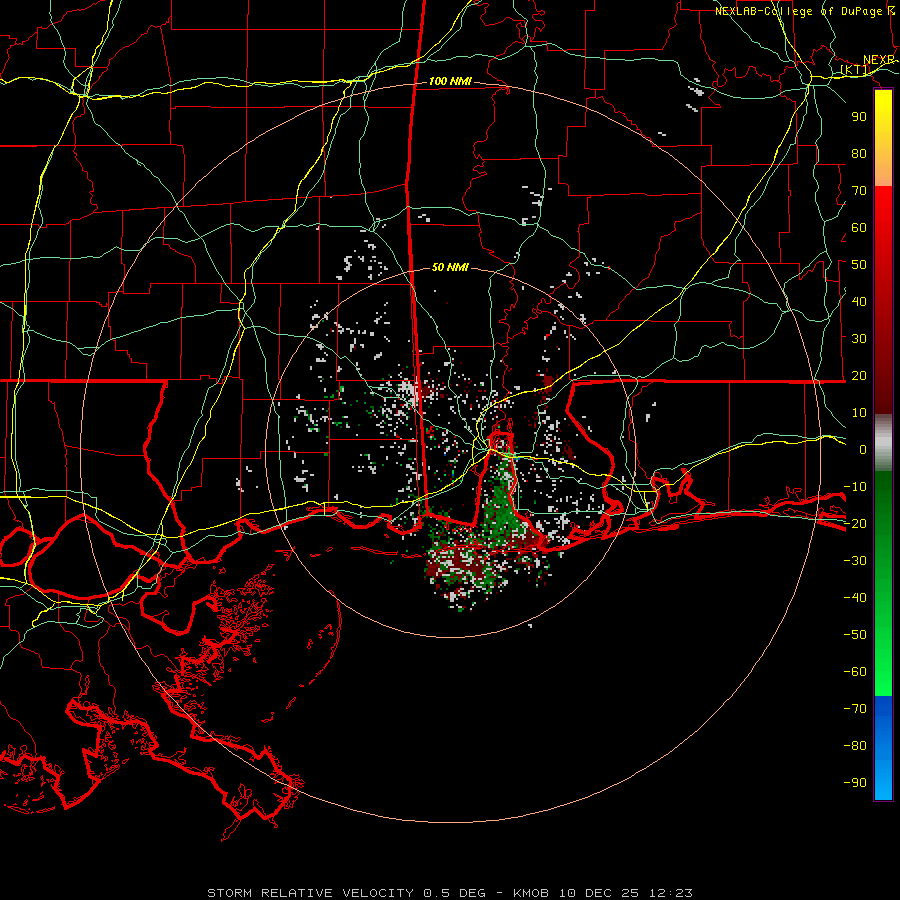Click the blue bottom segment of velocity colorbar

tap(883, 748)
